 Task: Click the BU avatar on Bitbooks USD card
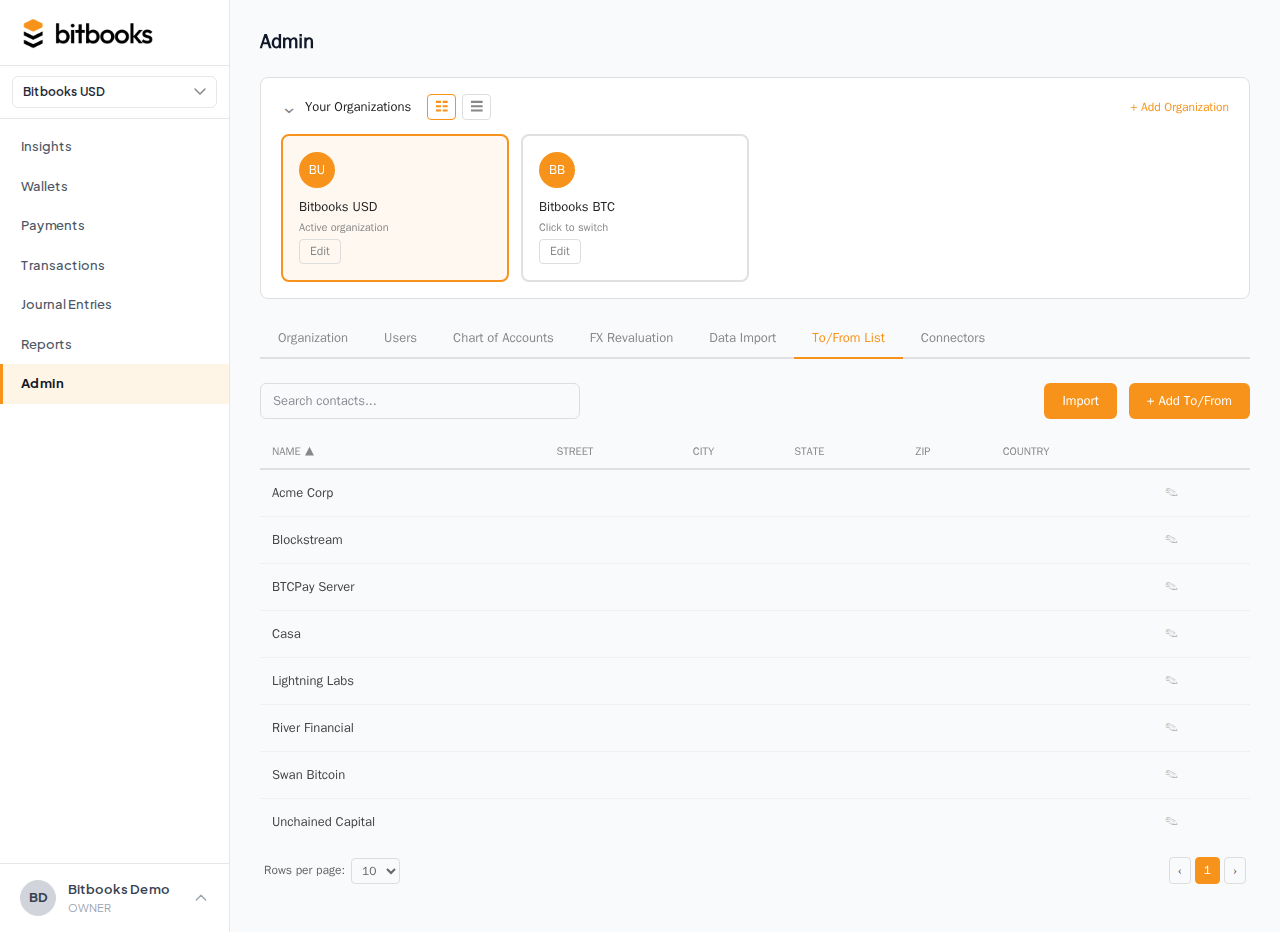pyautogui.click(x=317, y=170)
